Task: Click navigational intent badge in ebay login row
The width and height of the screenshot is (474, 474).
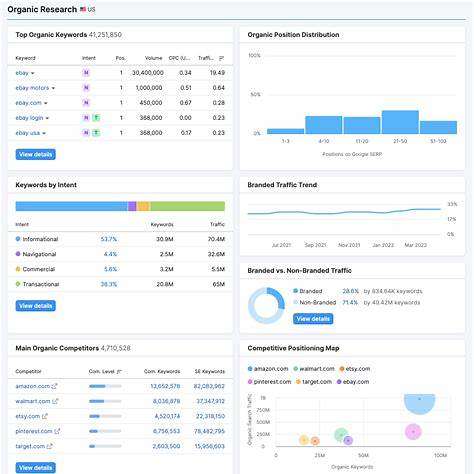Action: [x=86, y=118]
